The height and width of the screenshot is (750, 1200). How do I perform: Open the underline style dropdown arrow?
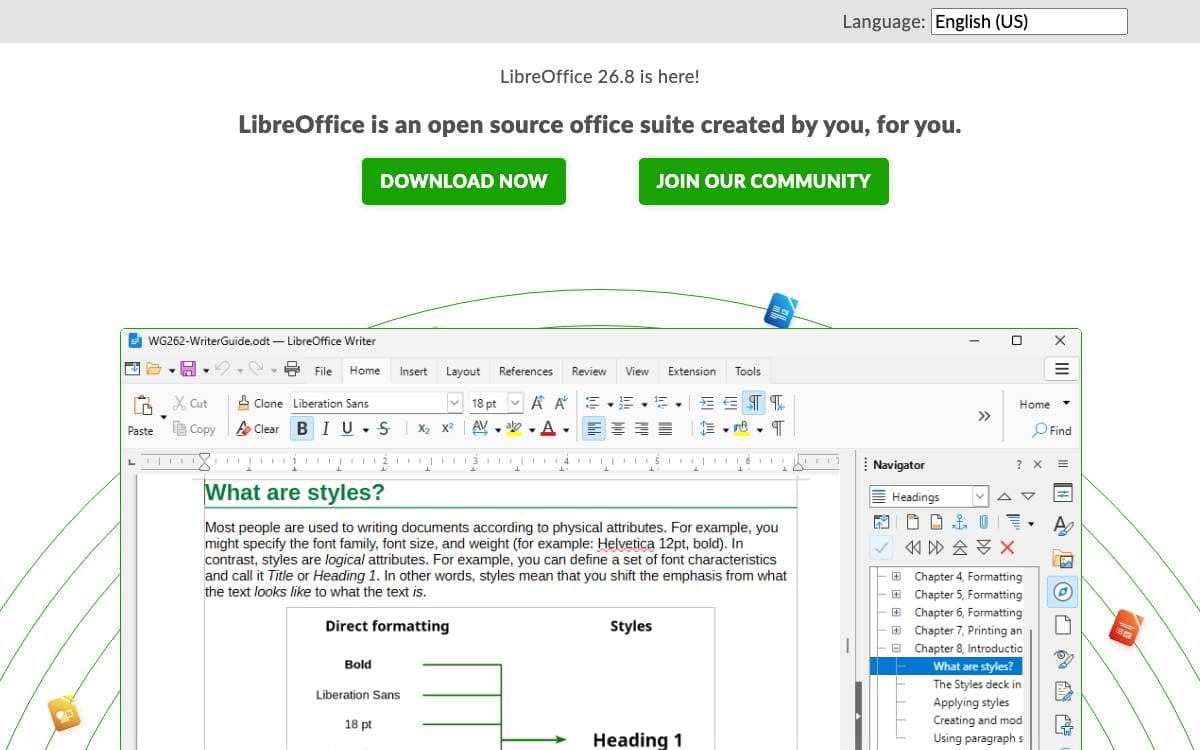click(366, 430)
